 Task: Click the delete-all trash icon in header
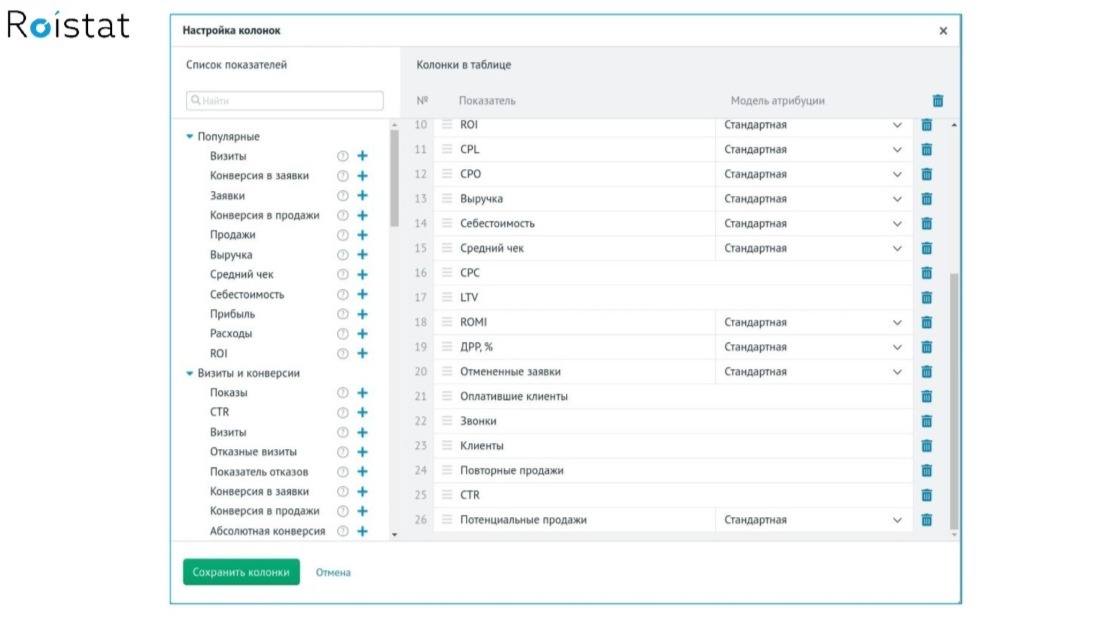(937, 101)
